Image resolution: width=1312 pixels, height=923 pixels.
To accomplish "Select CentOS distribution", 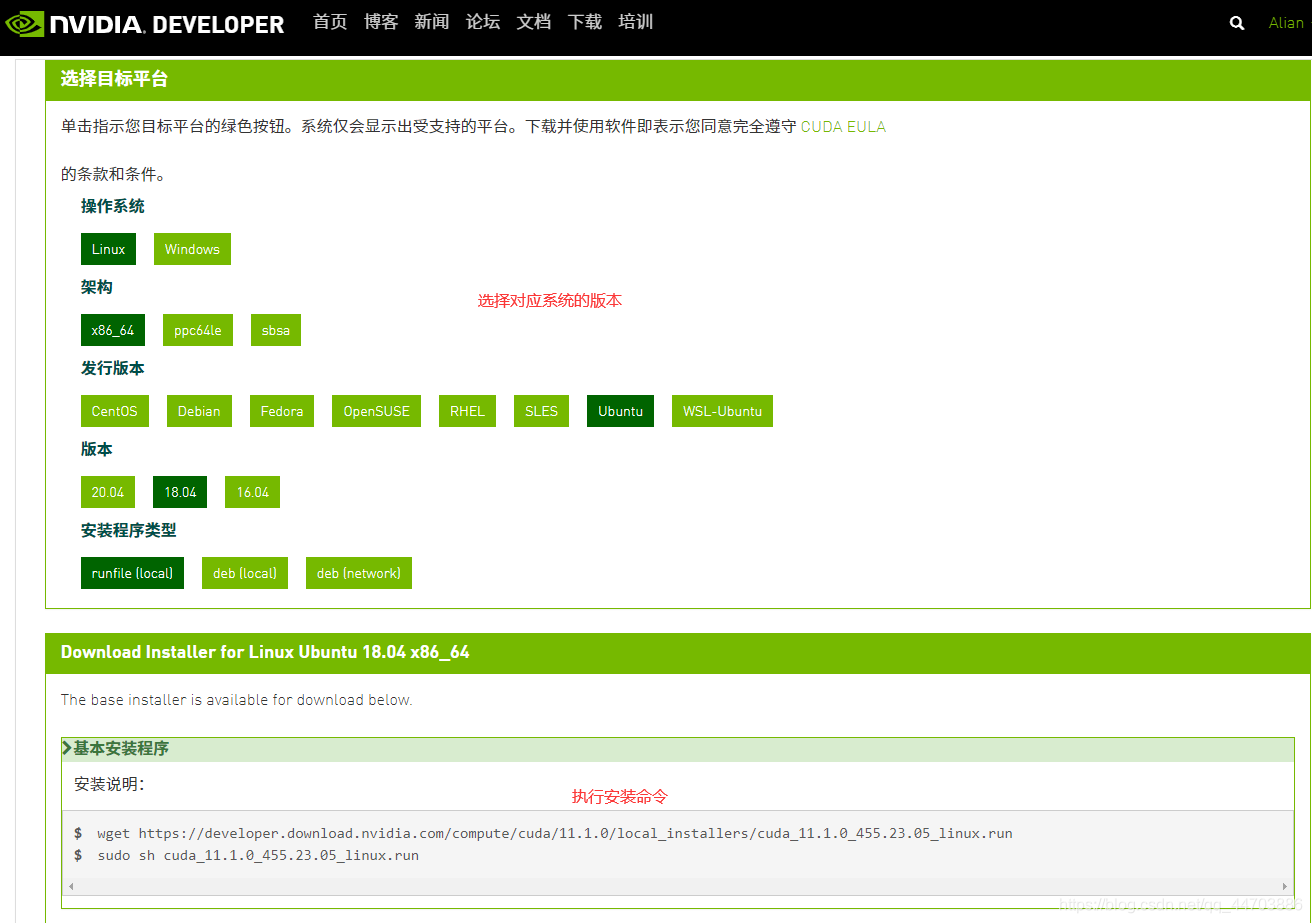I will (115, 411).
